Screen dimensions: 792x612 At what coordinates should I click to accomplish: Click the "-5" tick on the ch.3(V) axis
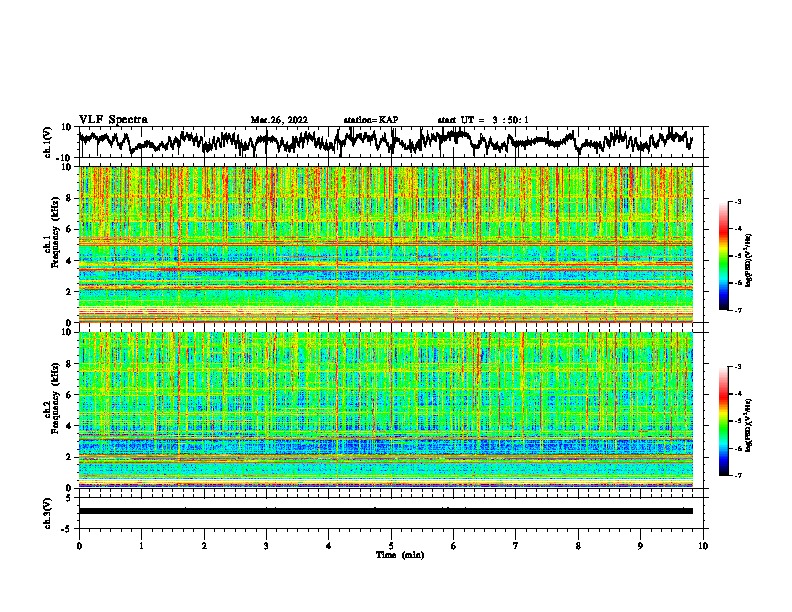(x=67, y=529)
